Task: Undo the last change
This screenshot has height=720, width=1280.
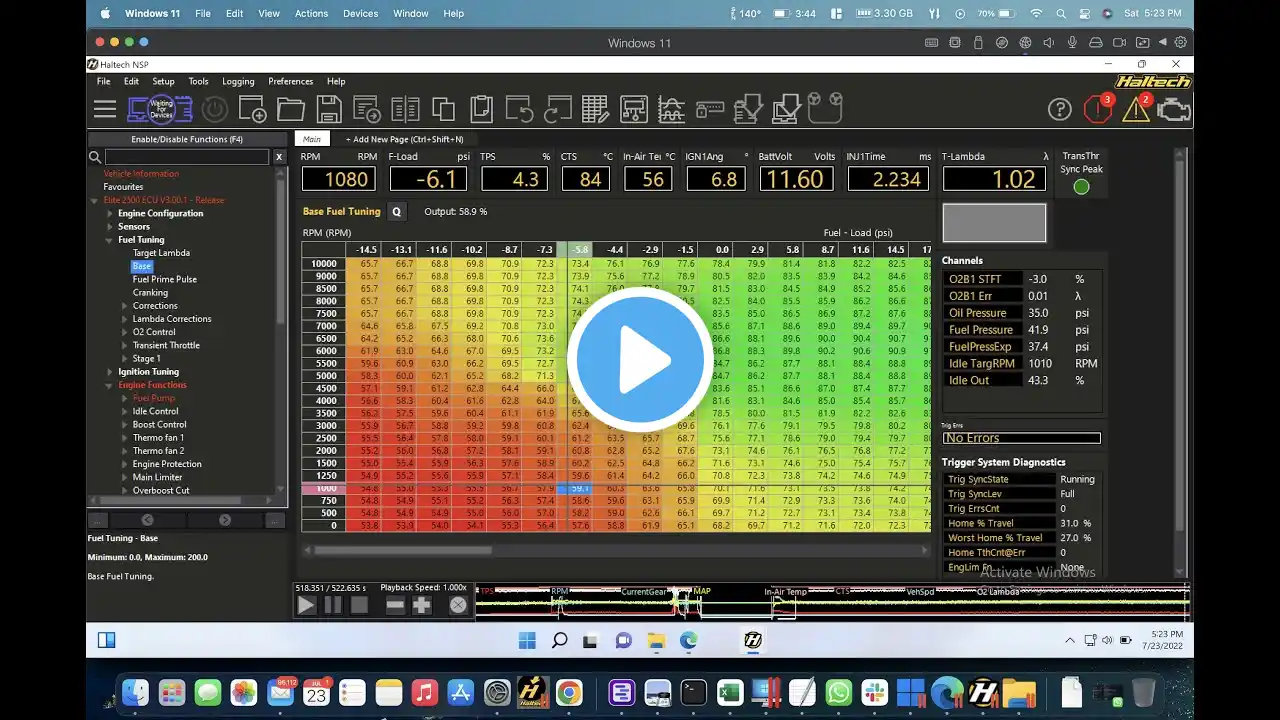Action: 519,109
